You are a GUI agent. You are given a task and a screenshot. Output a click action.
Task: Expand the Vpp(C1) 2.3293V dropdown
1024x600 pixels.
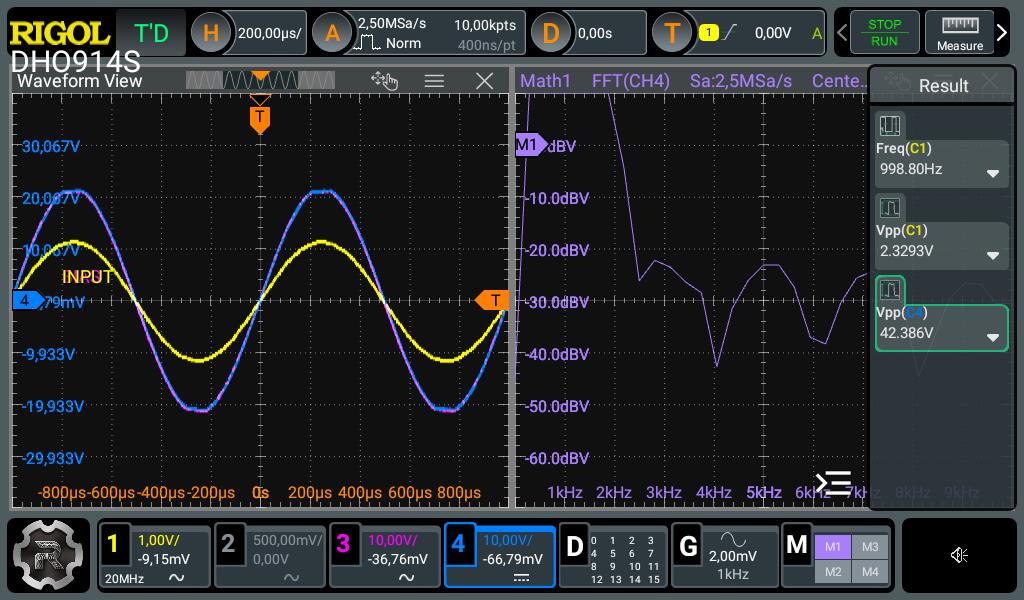click(x=993, y=255)
